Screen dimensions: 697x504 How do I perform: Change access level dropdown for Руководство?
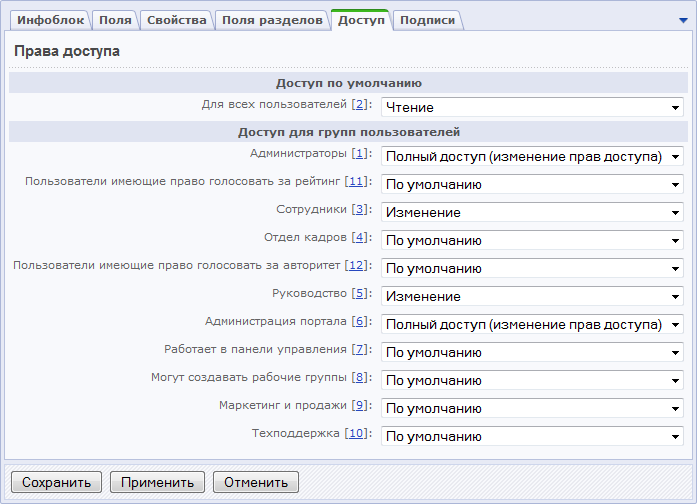(530, 297)
